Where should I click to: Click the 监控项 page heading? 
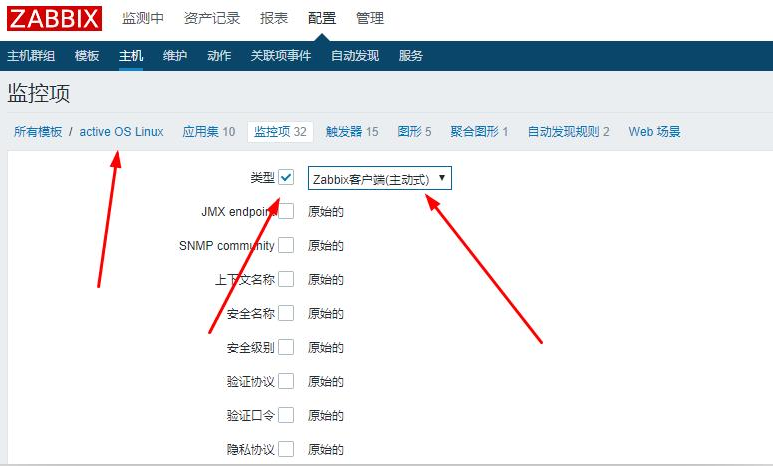point(38,93)
